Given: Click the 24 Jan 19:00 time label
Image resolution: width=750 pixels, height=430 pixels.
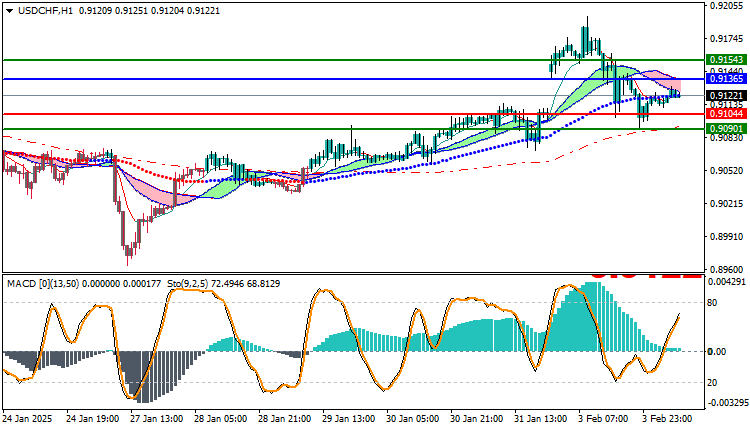Looking at the screenshot, I should [92, 419].
